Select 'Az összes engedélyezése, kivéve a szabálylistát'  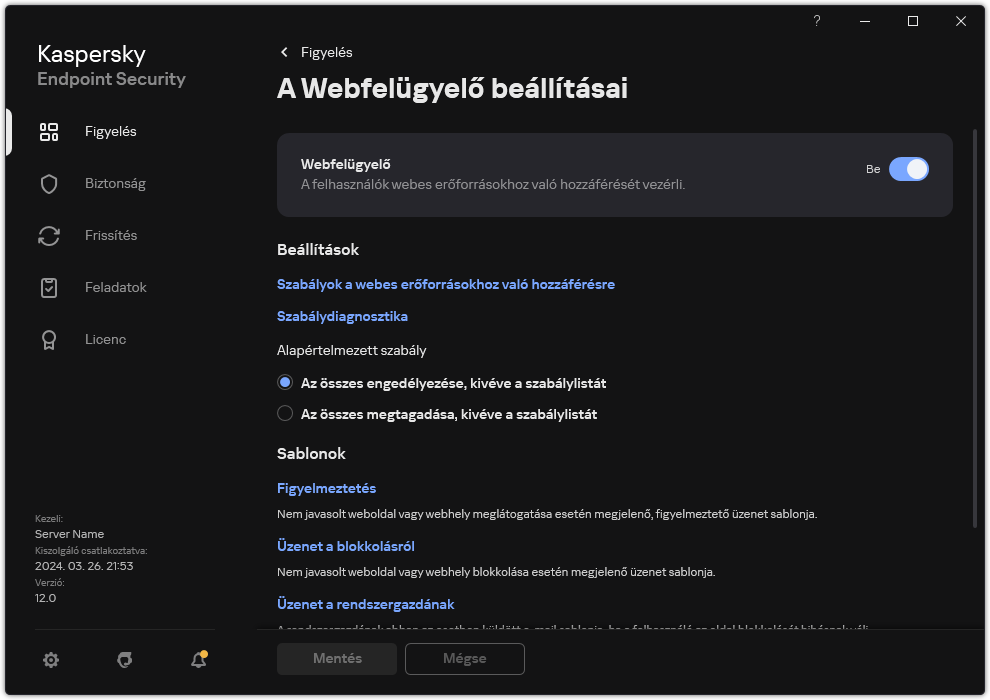(285, 381)
